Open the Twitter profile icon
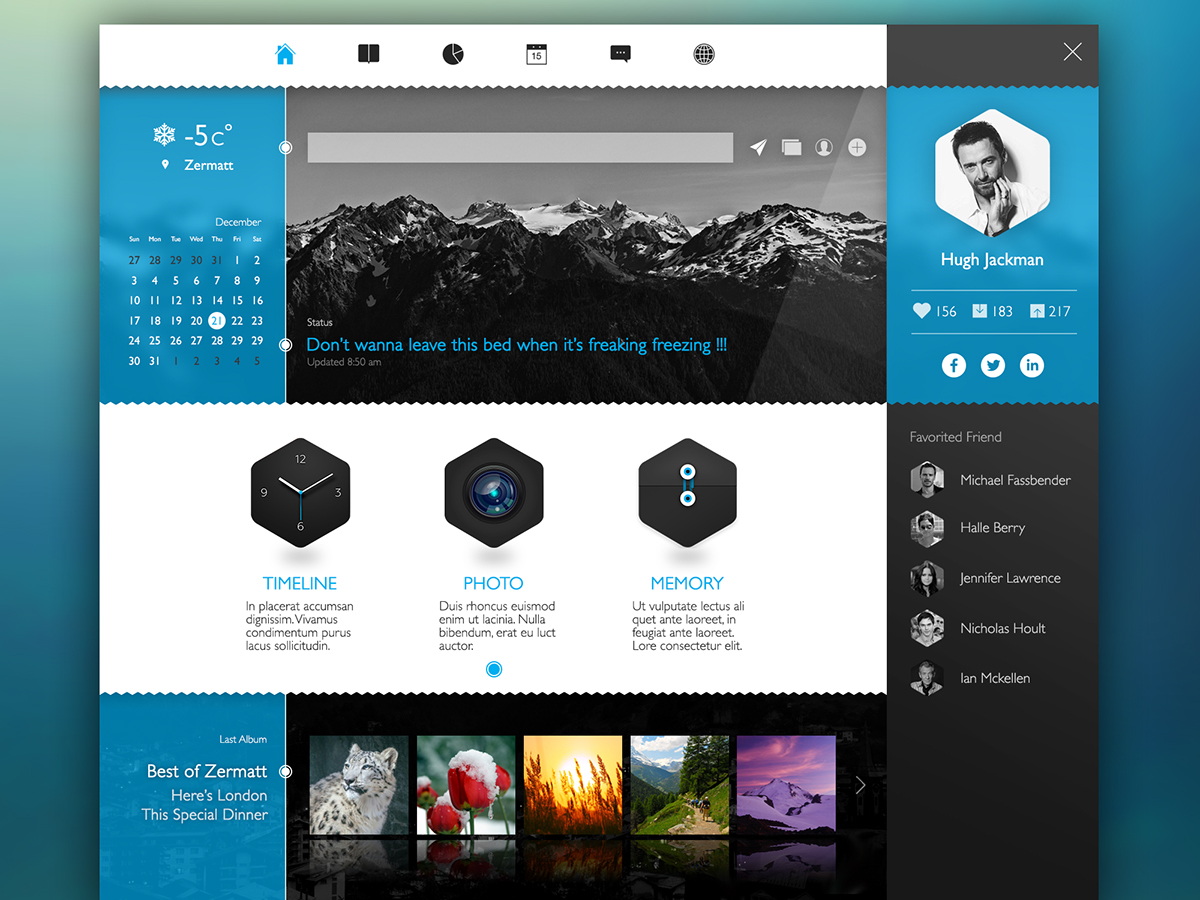1200x900 pixels. pyautogui.click(x=992, y=365)
